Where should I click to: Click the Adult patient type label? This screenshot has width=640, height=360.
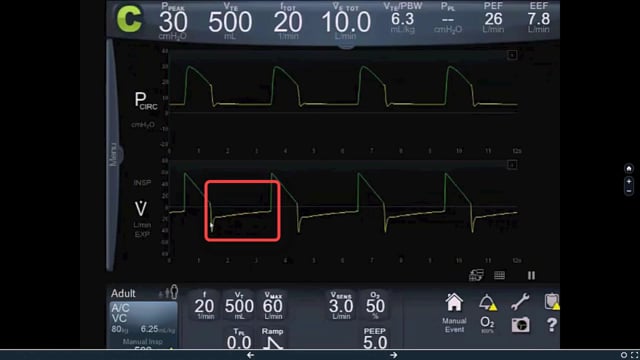point(123,293)
